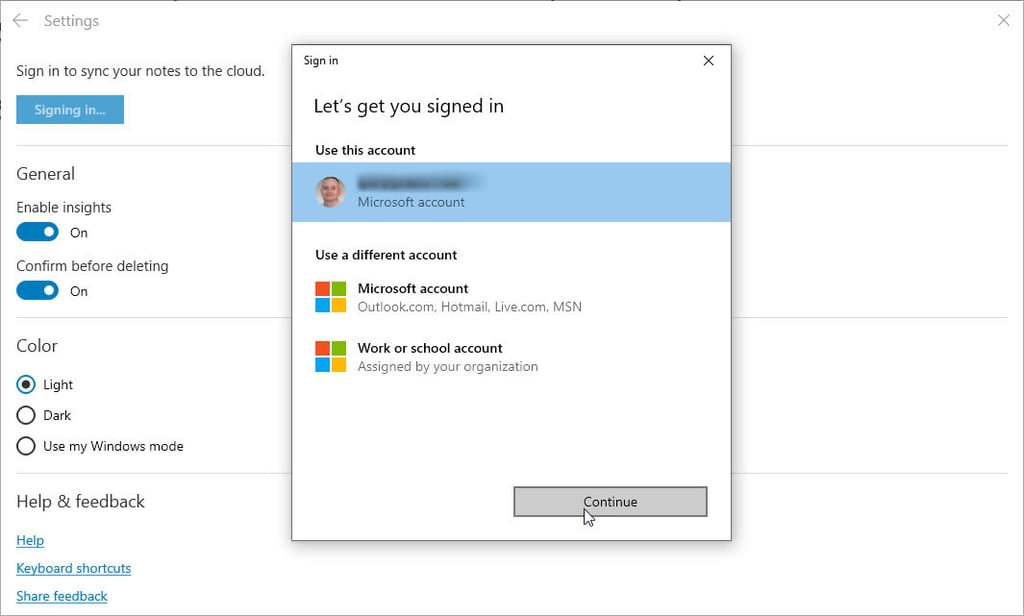Click the account profile picture
This screenshot has height=616, width=1024.
pos(330,192)
